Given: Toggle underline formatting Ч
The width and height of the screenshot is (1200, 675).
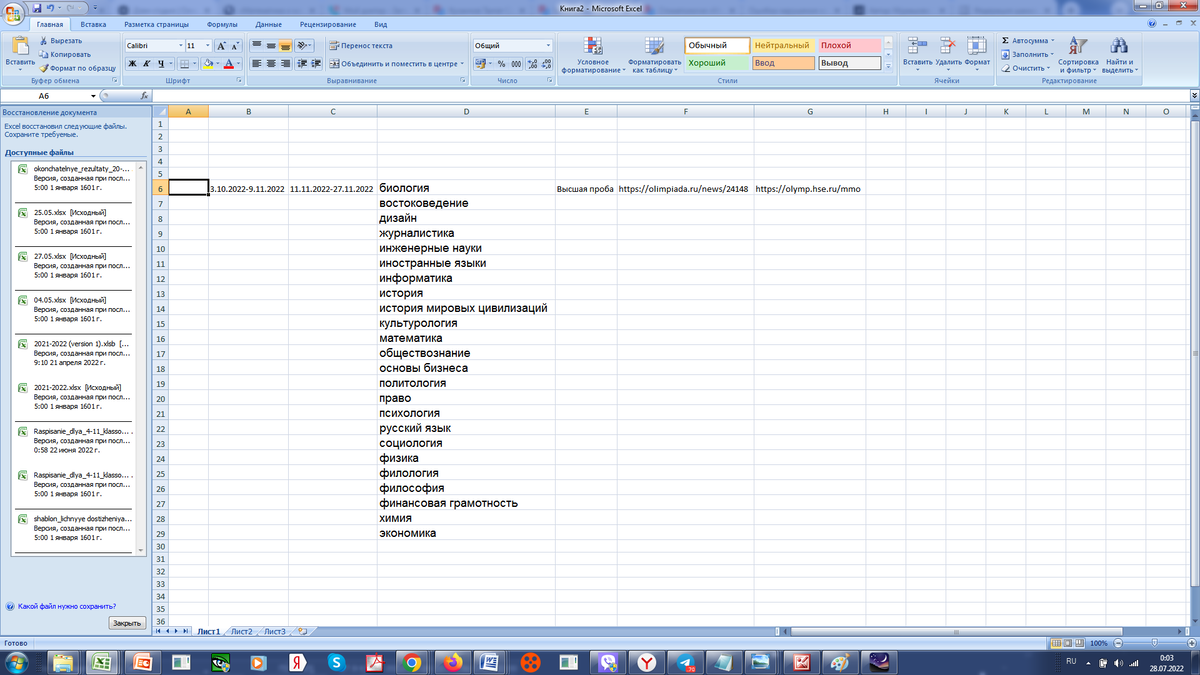Looking at the screenshot, I should pyautogui.click(x=159, y=63).
